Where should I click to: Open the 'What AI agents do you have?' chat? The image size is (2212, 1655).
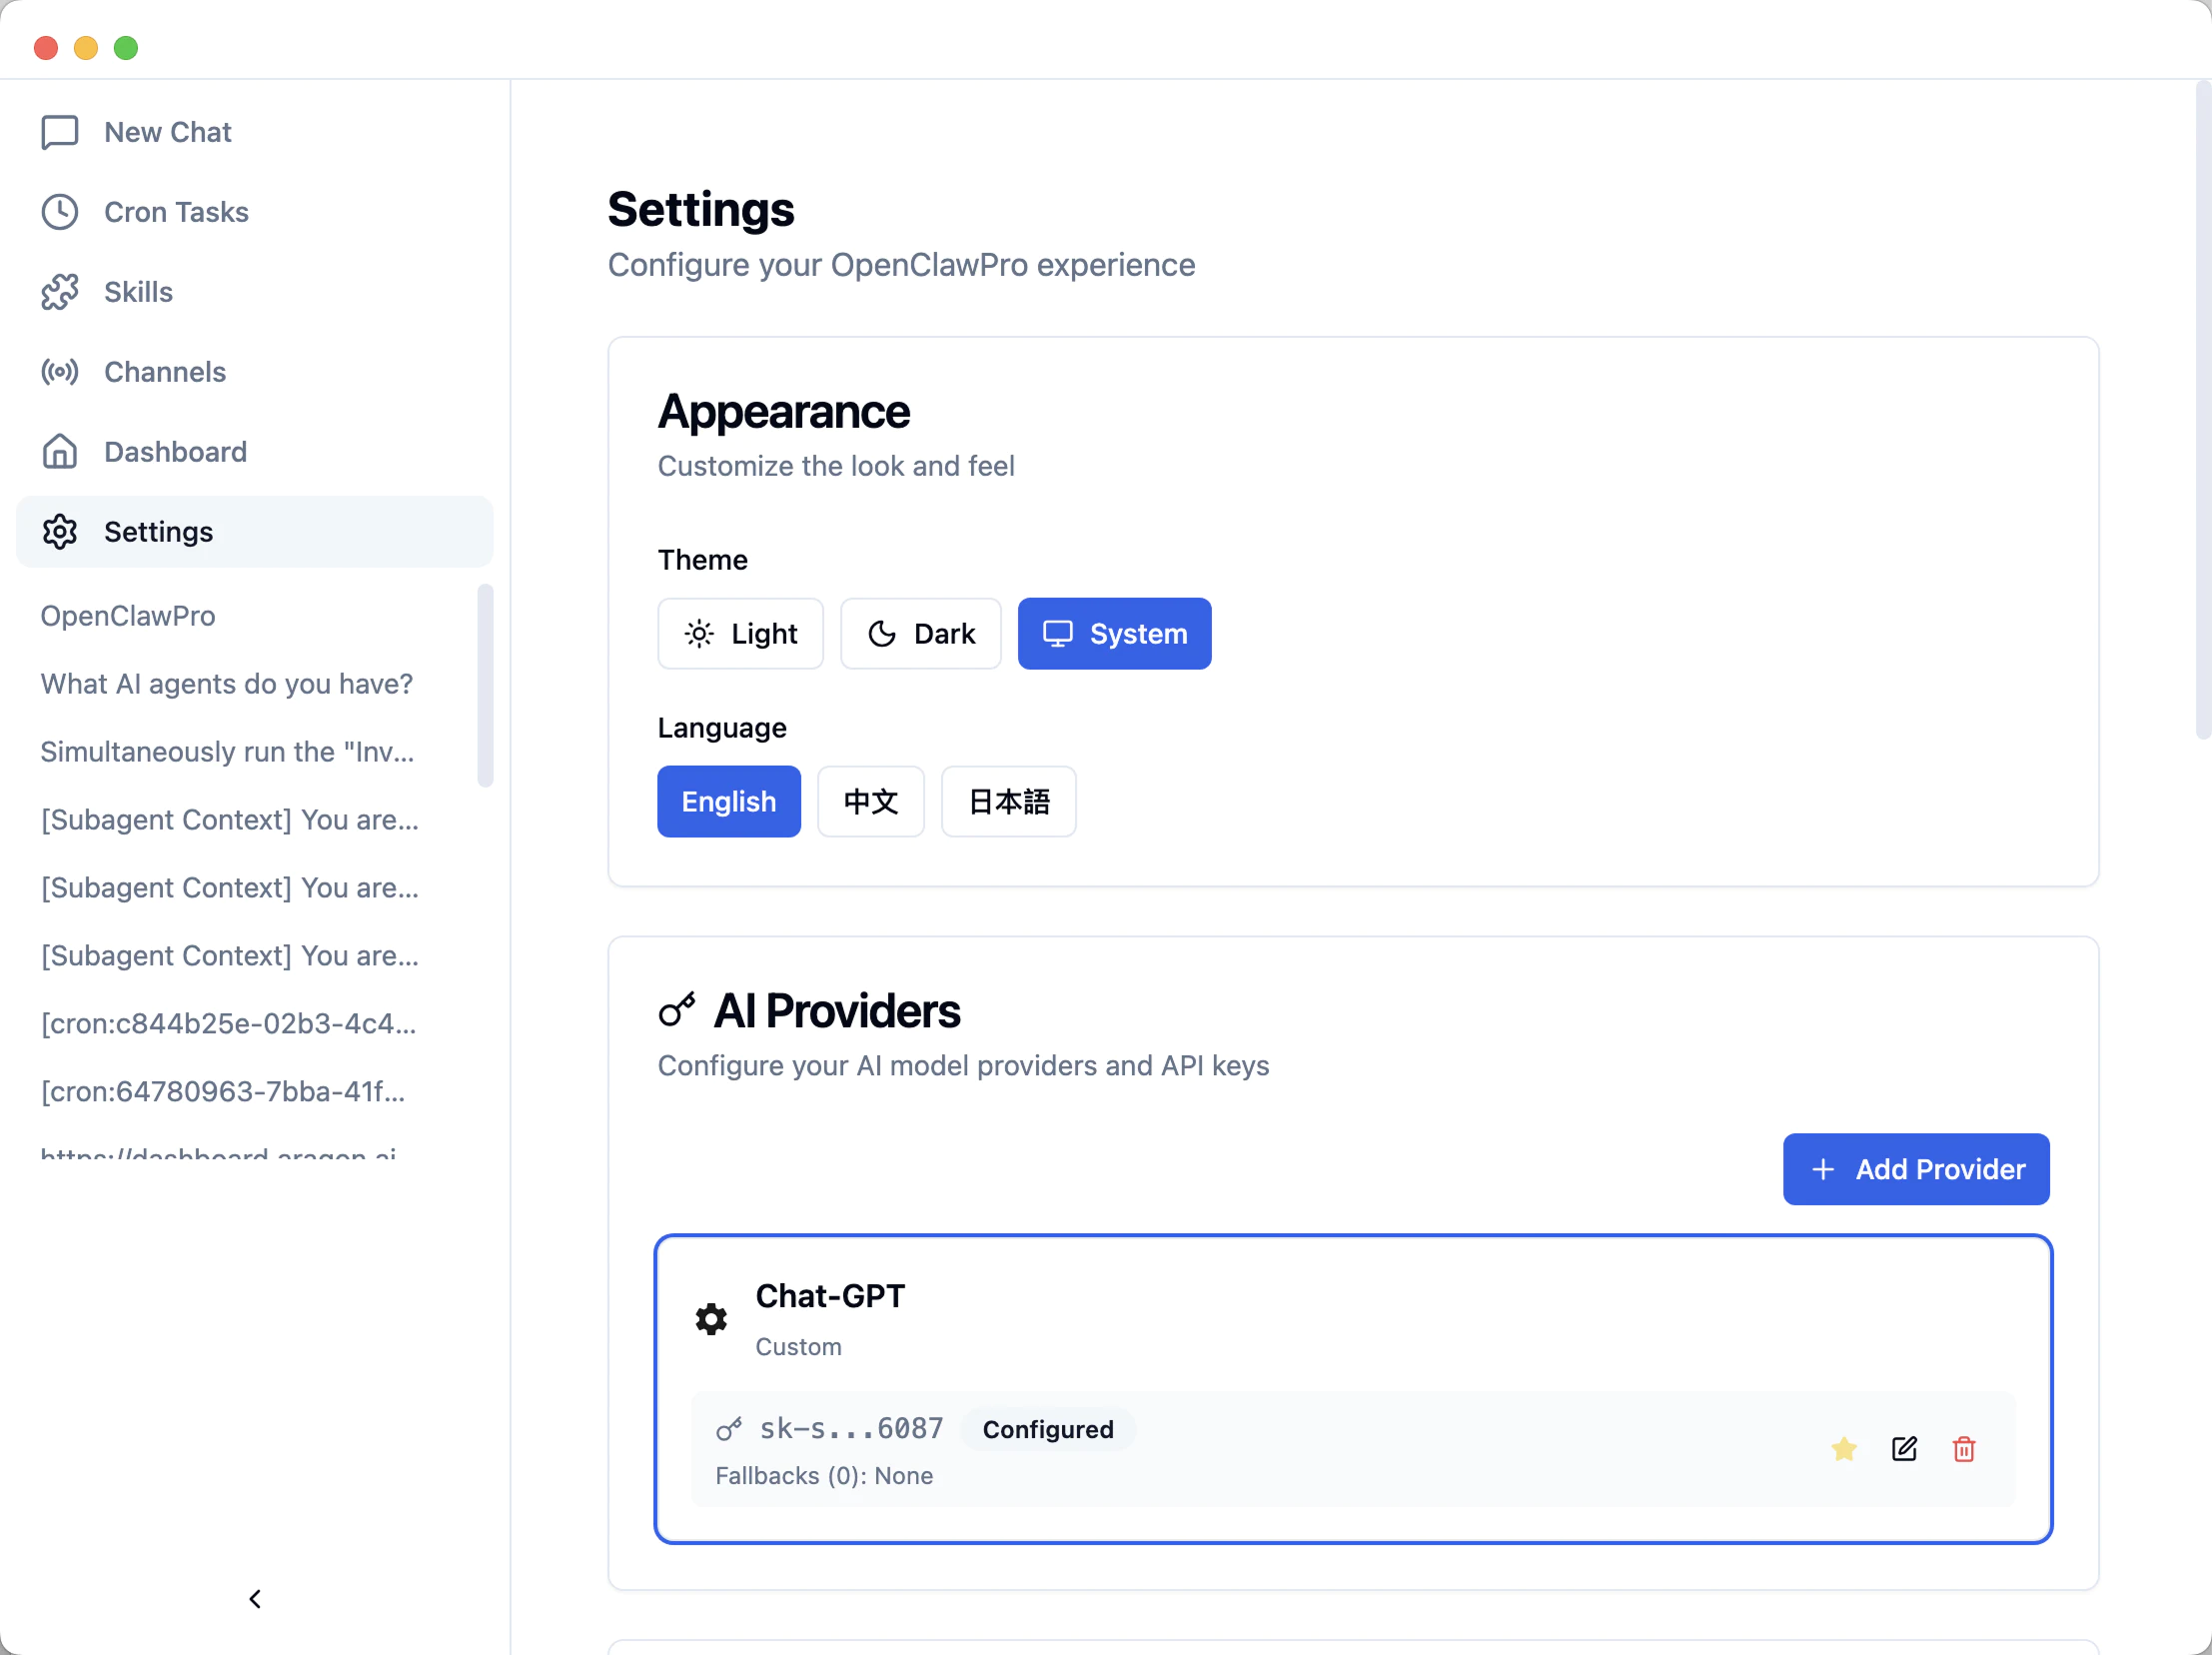227,683
